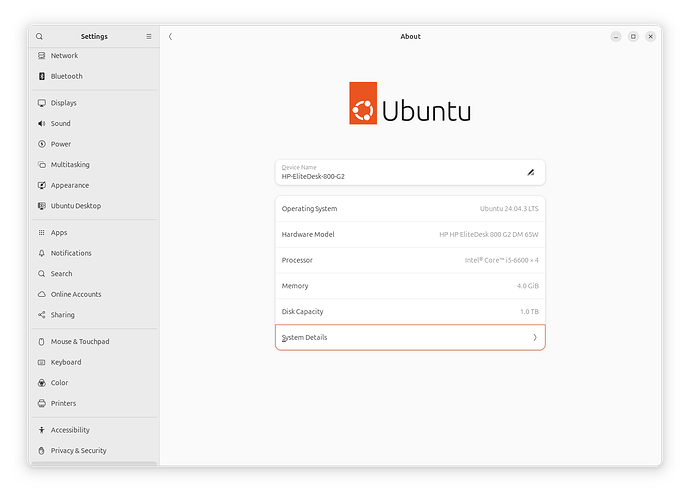Close the Settings window
690x497 pixels.
tap(650, 37)
